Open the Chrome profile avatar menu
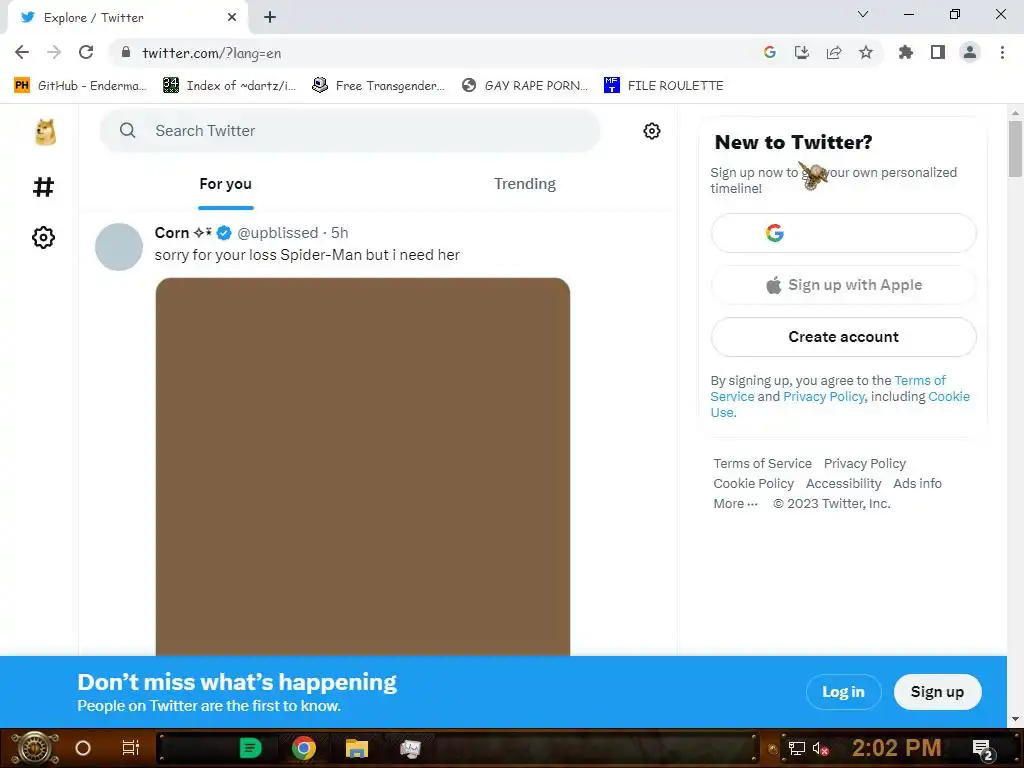Image resolution: width=1024 pixels, height=768 pixels. click(x=970, y=52)
